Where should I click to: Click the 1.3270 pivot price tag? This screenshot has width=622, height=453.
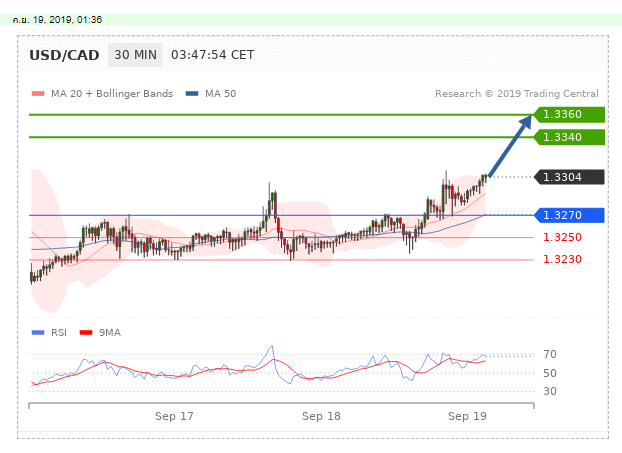tap(569, 215)
